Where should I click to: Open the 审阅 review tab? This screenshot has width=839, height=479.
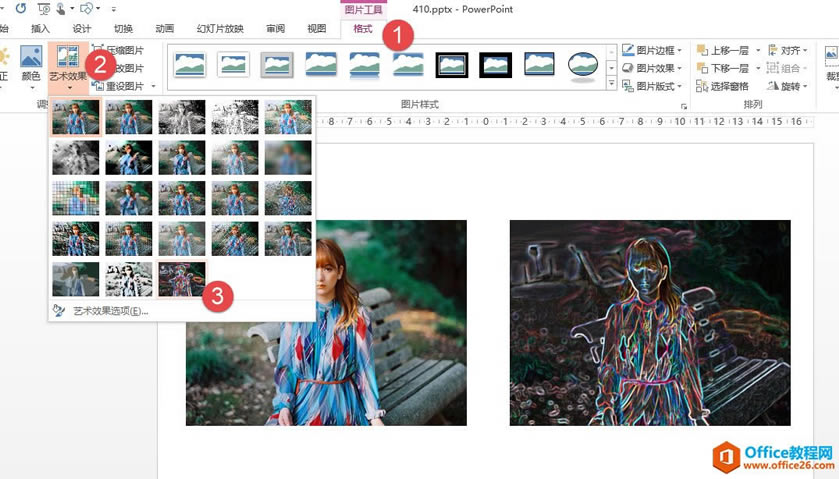274,29
